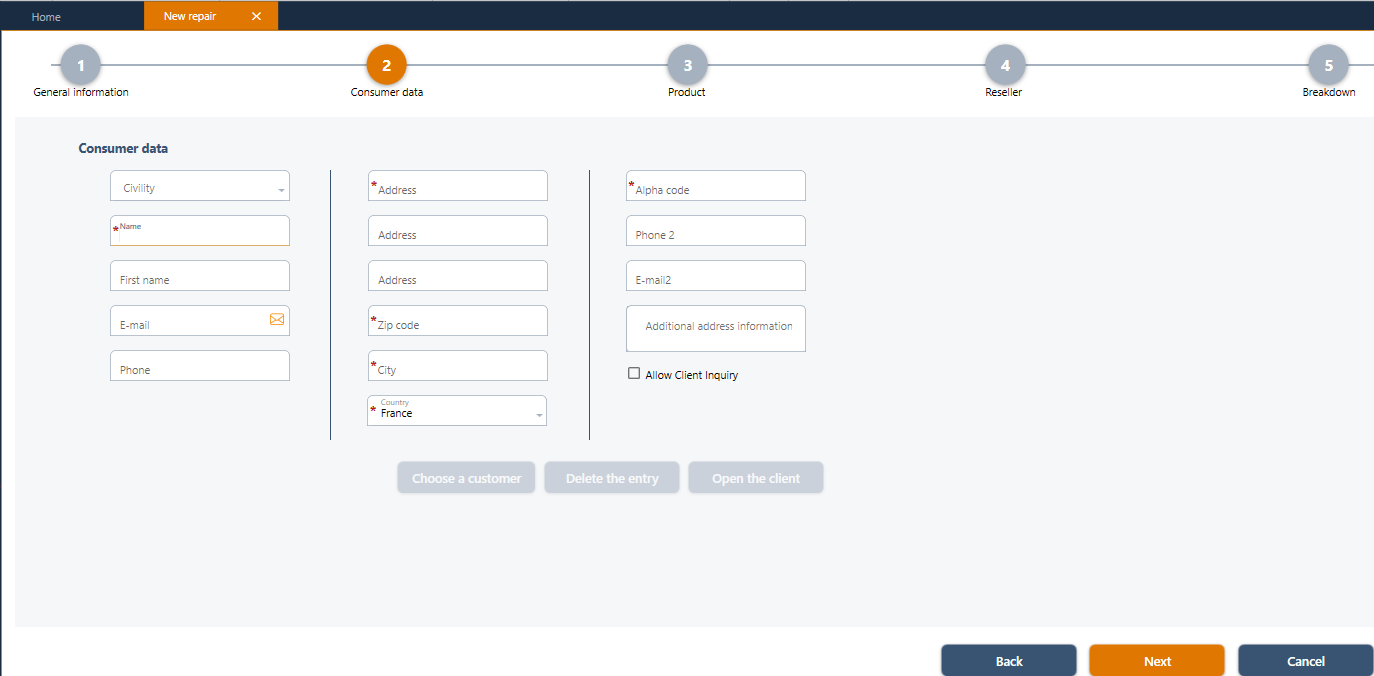Focus the Zip code field

[x=458, y=321]
